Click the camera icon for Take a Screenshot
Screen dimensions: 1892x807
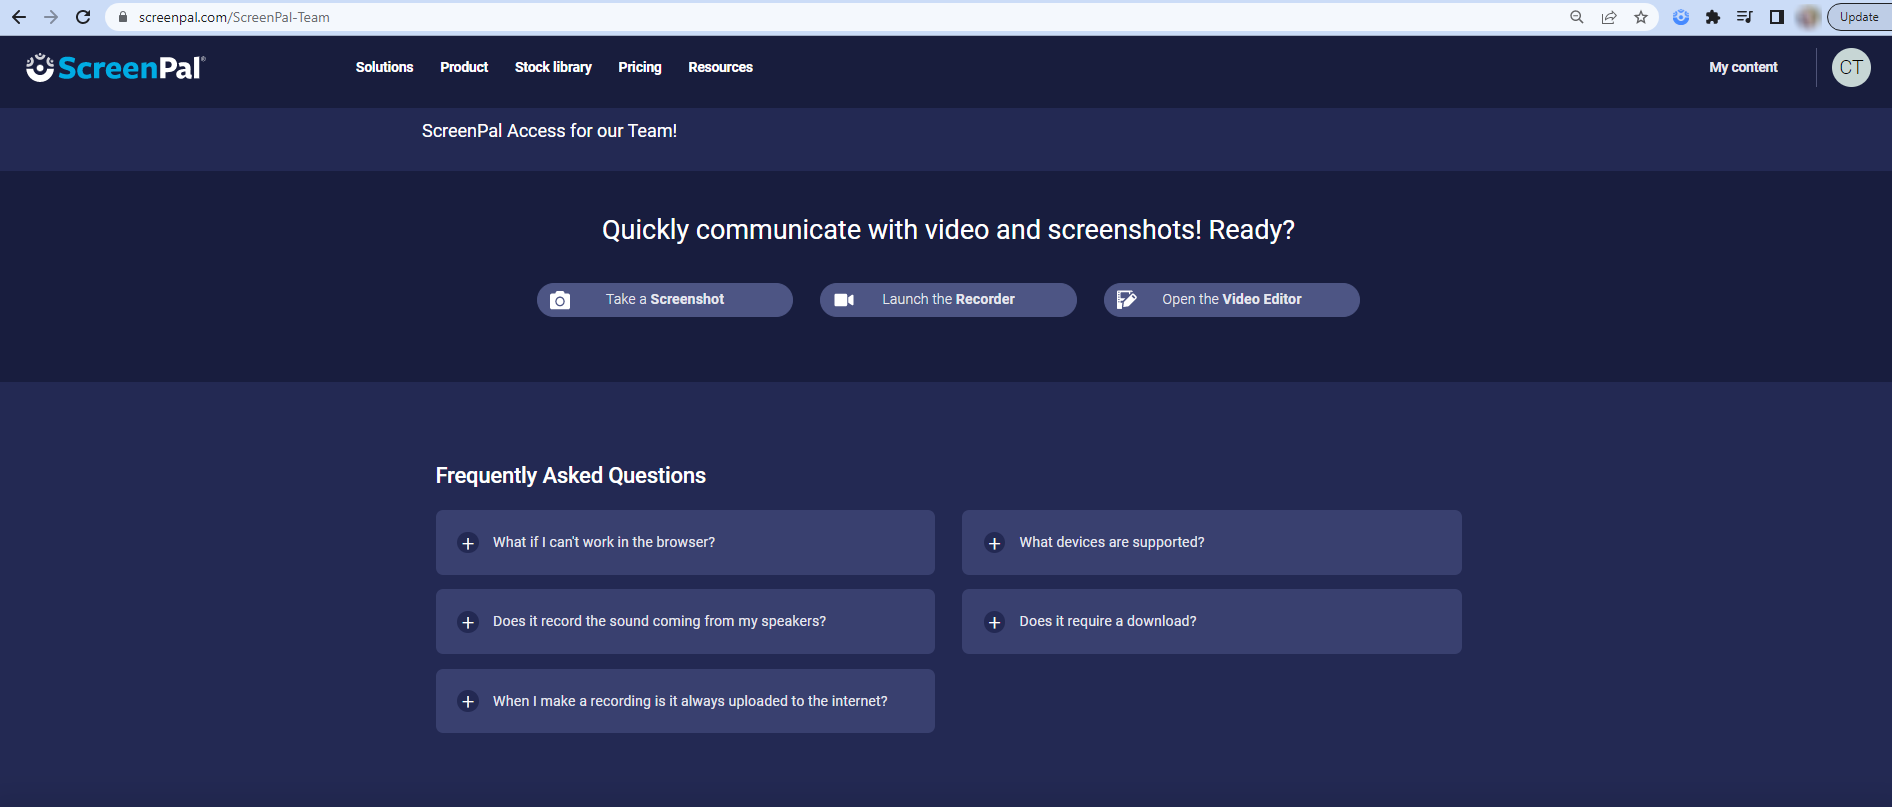pos(560,300)
